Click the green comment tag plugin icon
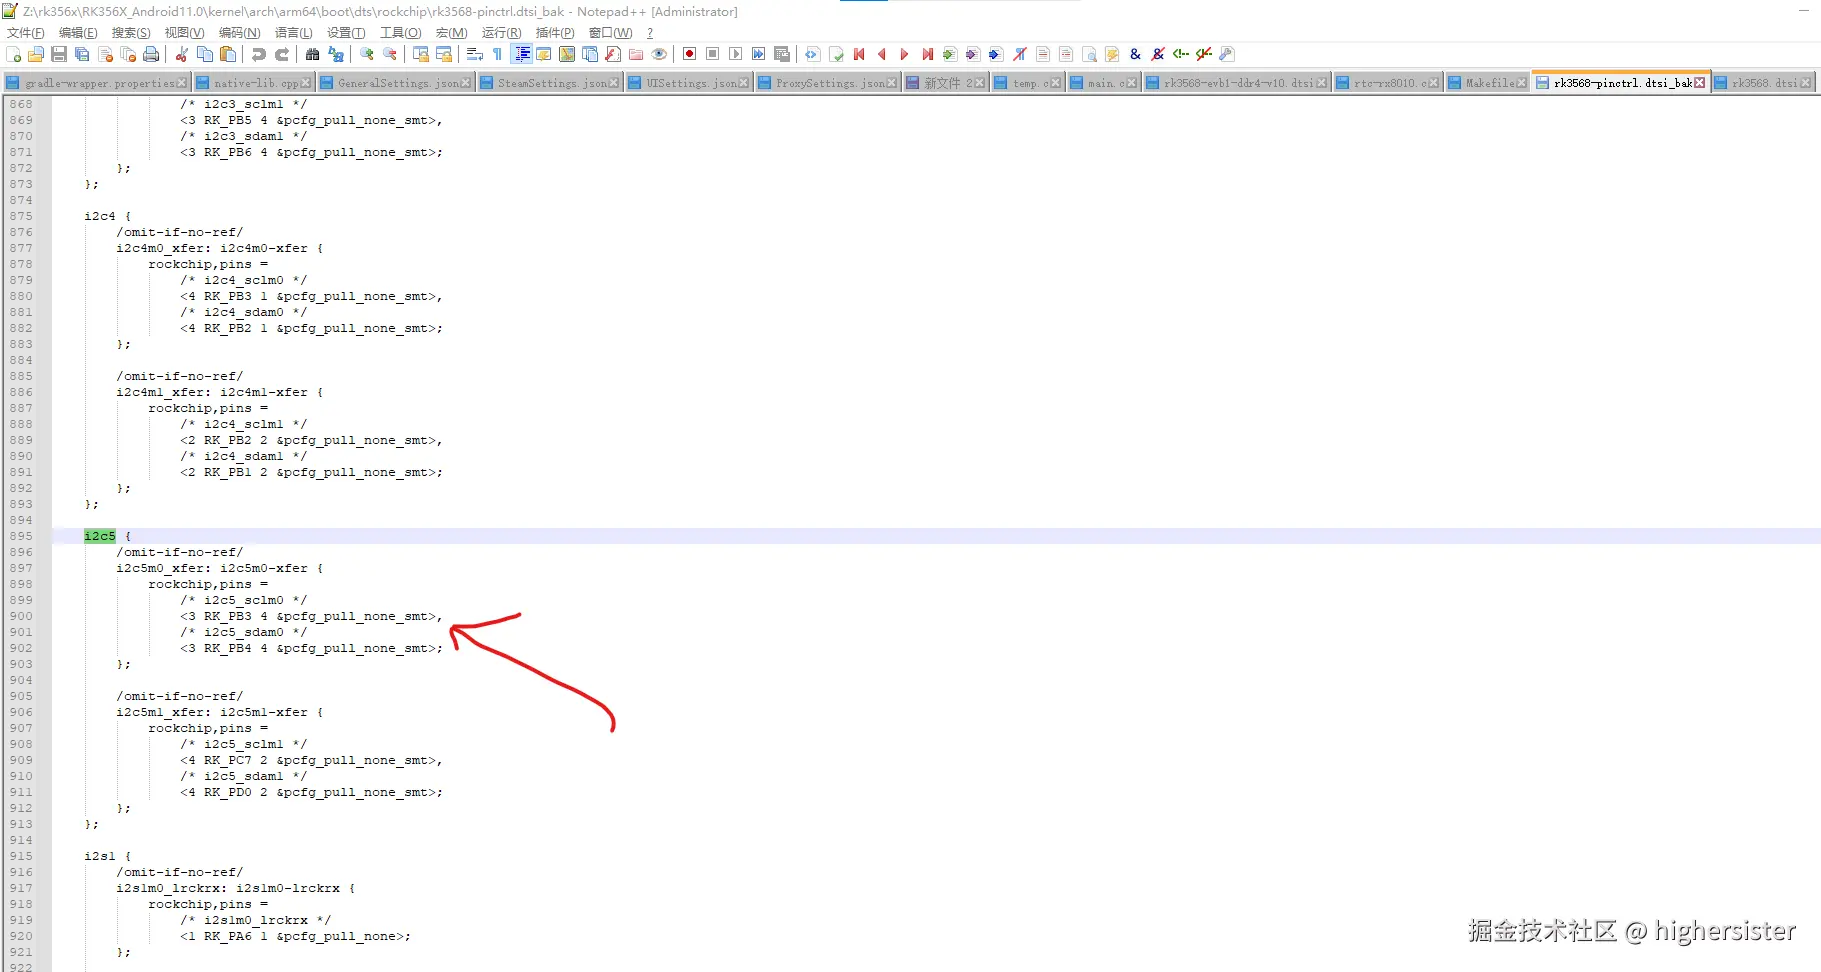Image resolution: width=1821 pixels, height=972 pixels. 1181,54
